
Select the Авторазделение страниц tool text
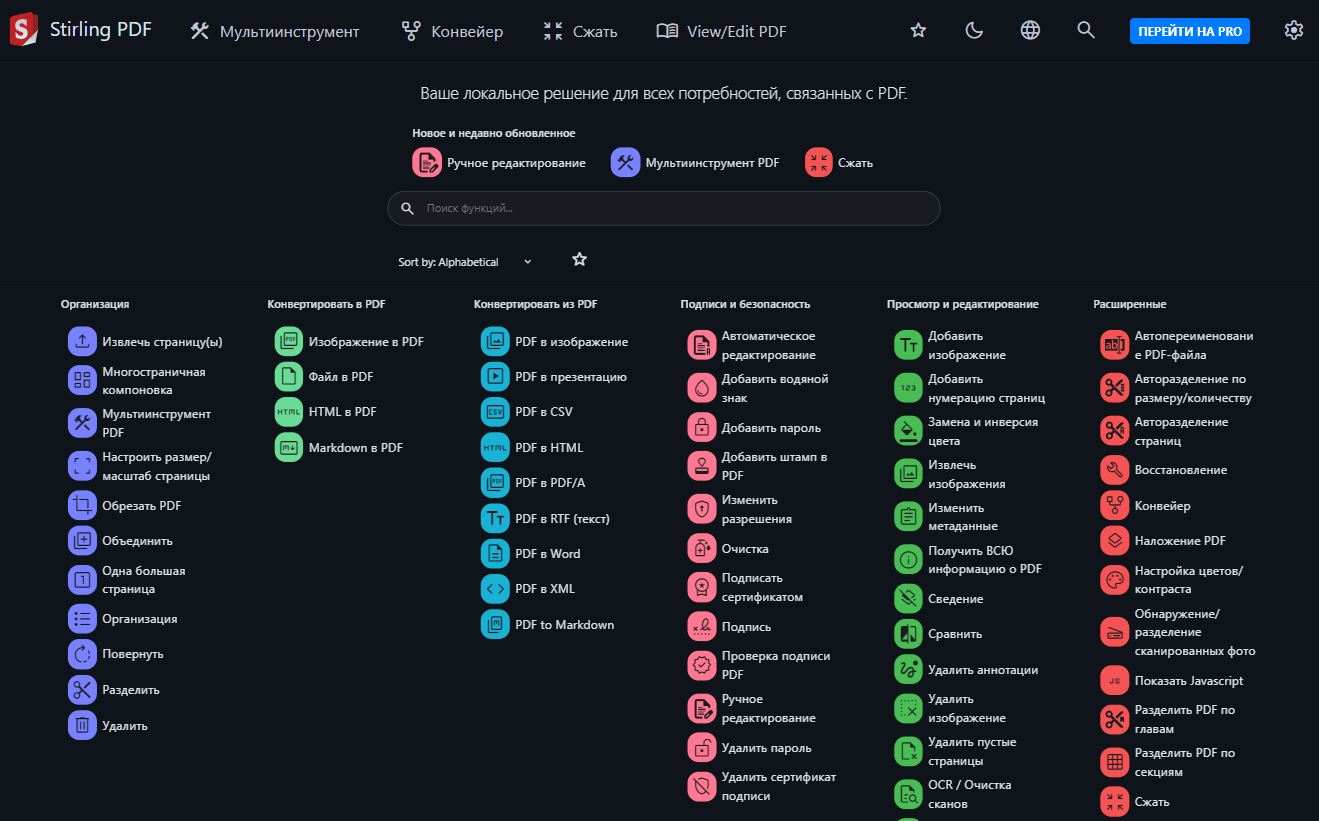[x=1182, y=431]
